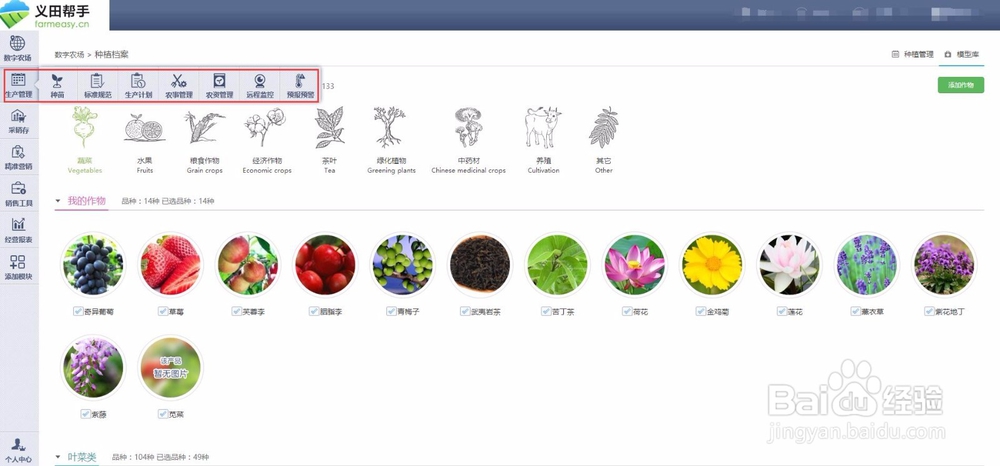Open the 薰衣草 lavender thumbnail
This screenshot has width=1000, height=466.
click(867, 265)
